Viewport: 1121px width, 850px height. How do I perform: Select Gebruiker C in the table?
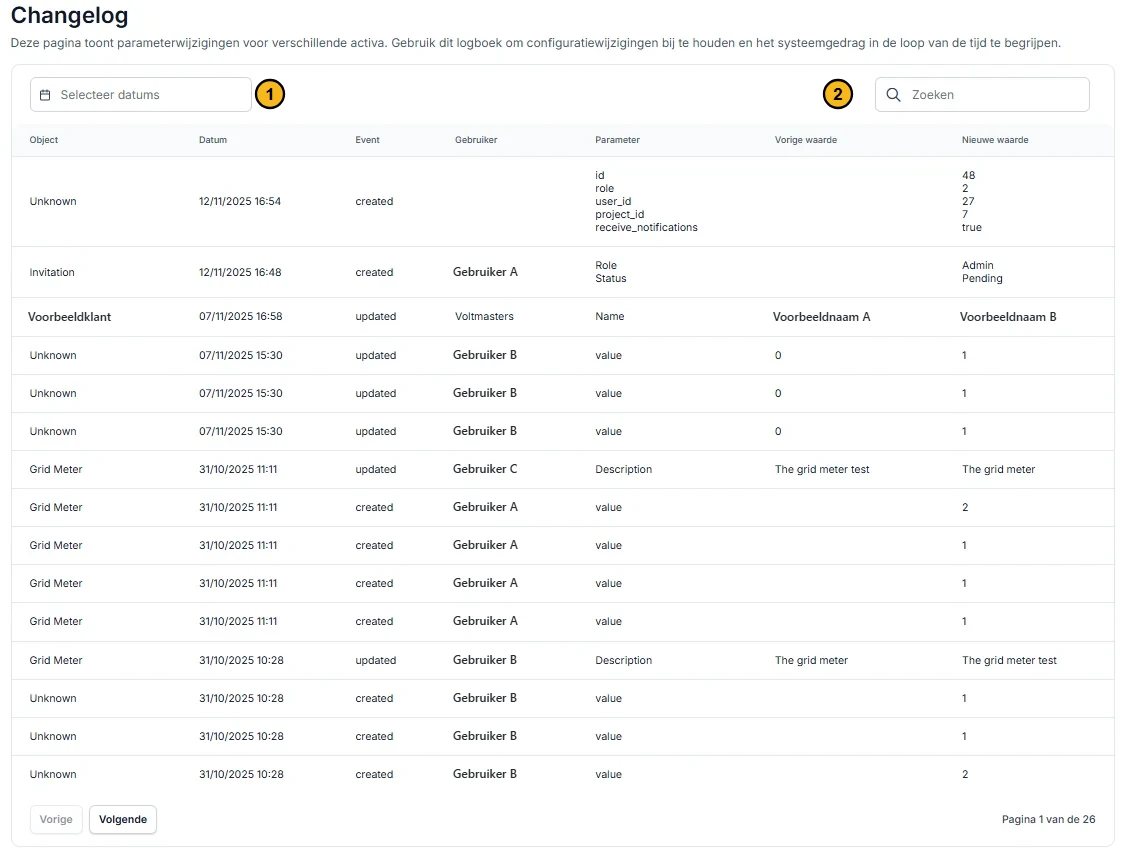[x=485, y=469]
